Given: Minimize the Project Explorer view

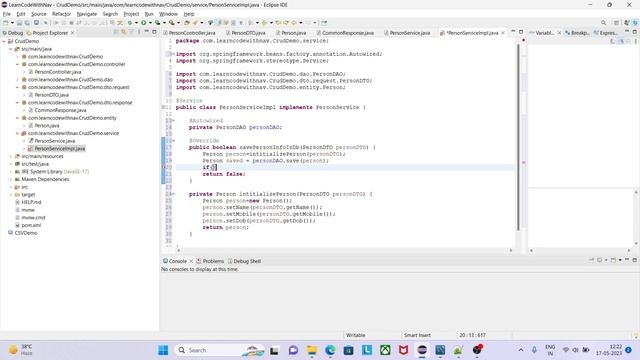Looking at the screenshot, I should 147,32.
